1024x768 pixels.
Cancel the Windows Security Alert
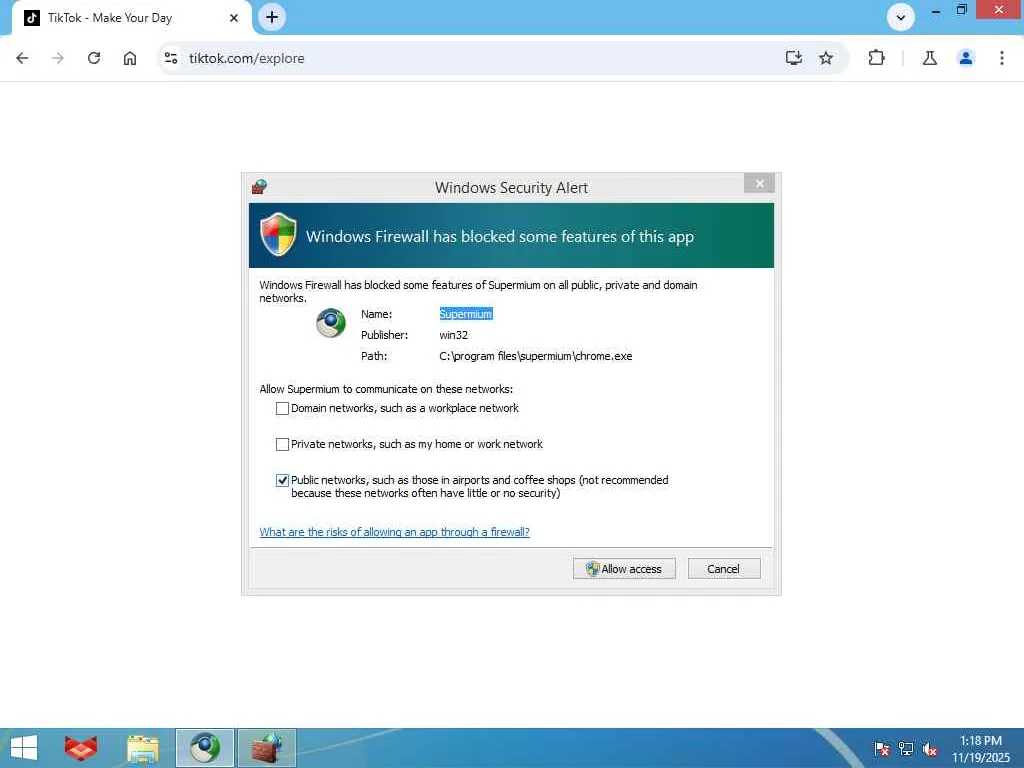(724, 569)
